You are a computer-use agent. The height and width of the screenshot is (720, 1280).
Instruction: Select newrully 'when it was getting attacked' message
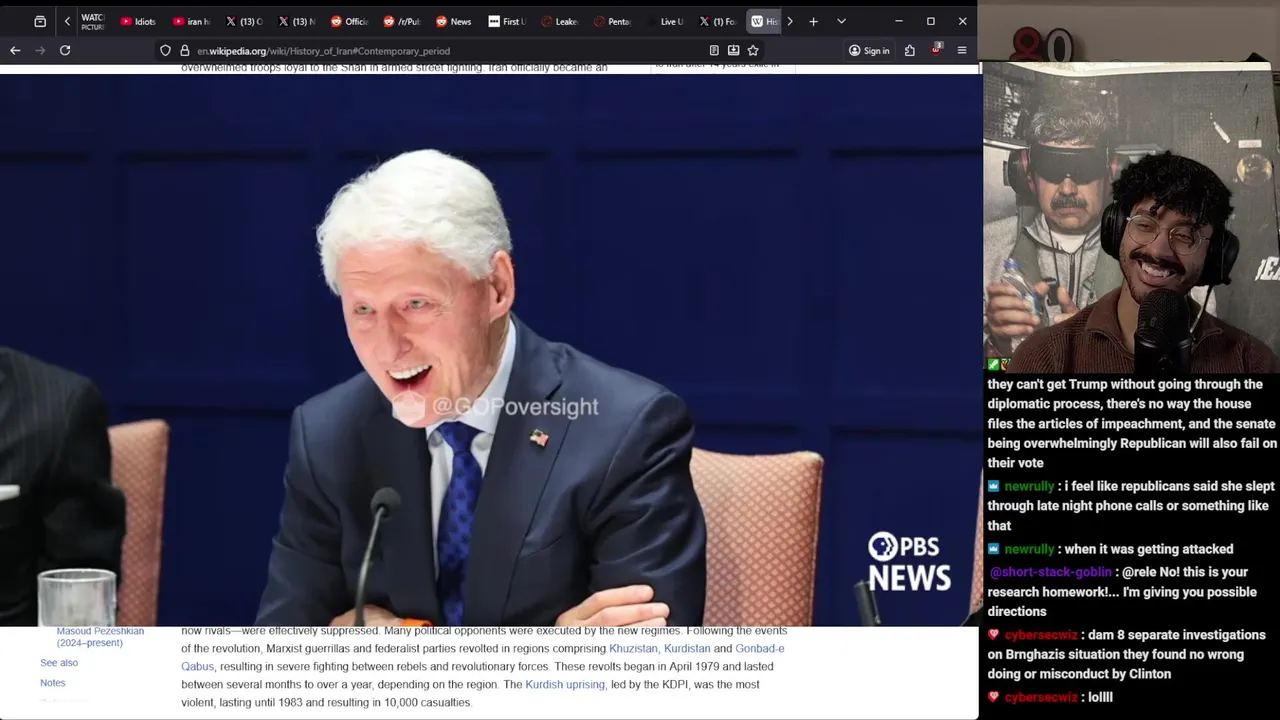point(1110,549)
